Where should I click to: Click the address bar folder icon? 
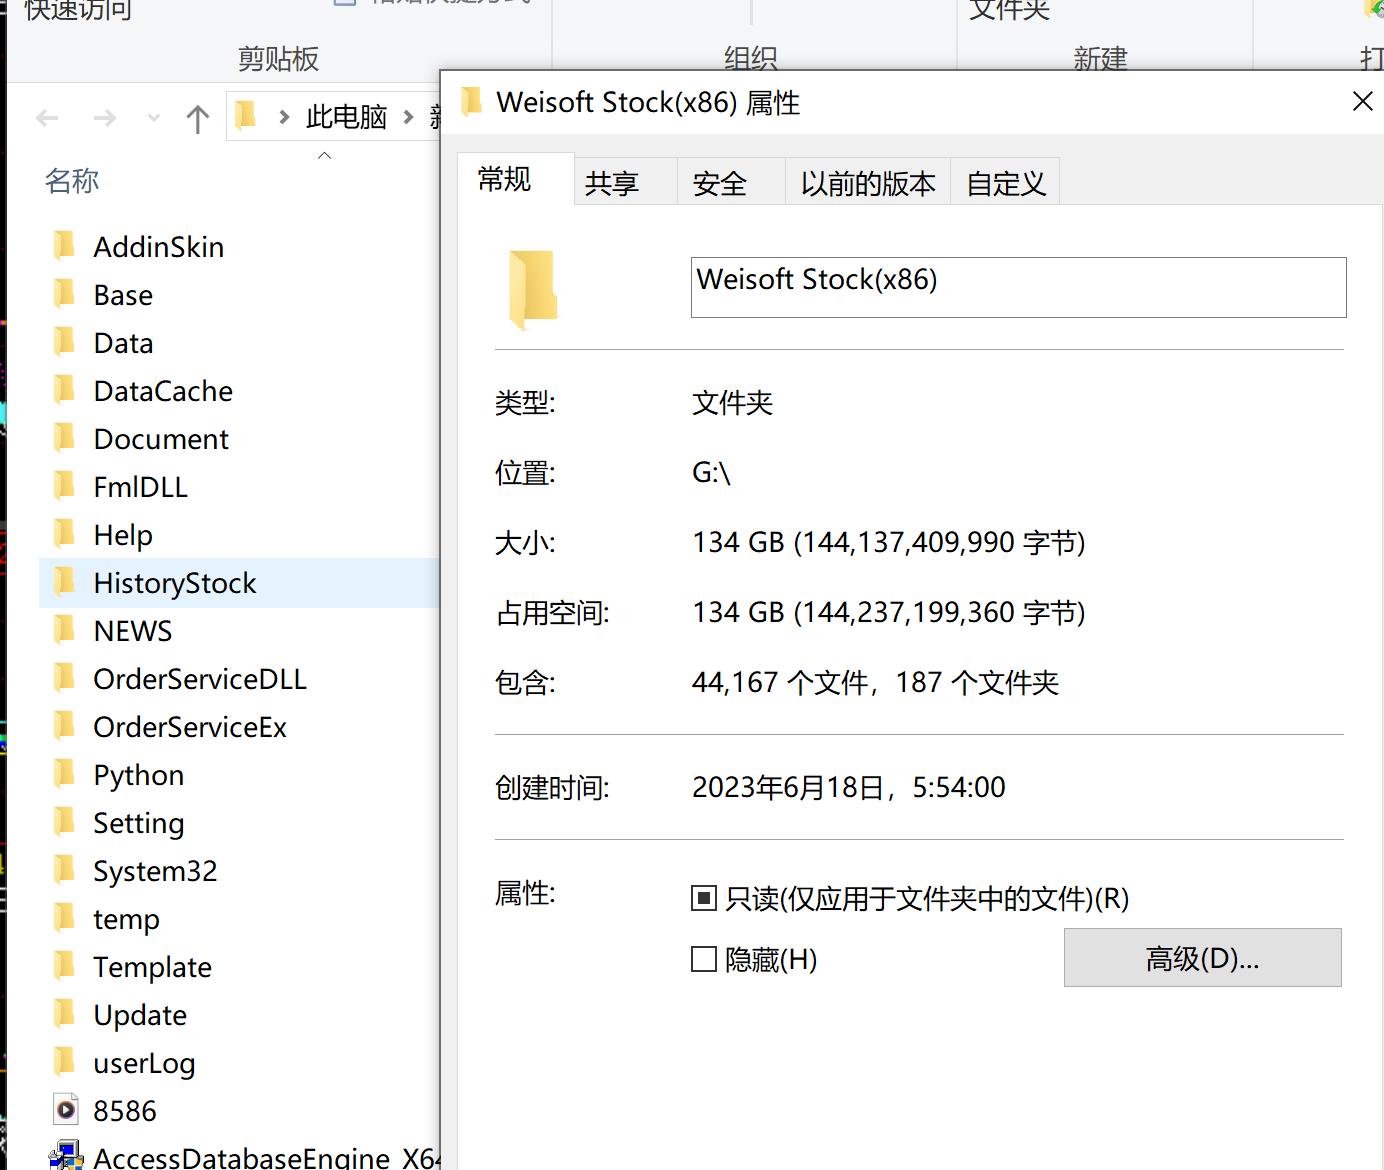point(246,117)
